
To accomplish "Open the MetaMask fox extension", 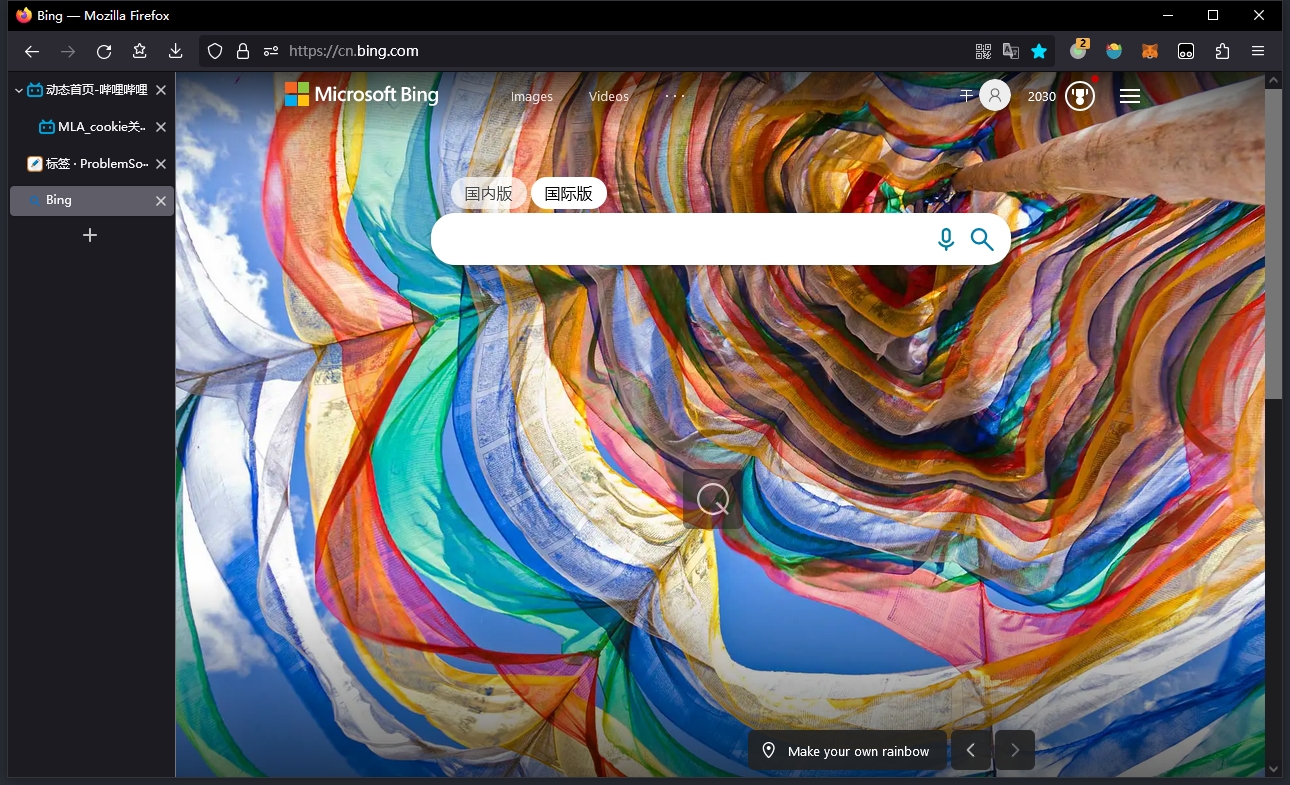I will coord(1150,51).
